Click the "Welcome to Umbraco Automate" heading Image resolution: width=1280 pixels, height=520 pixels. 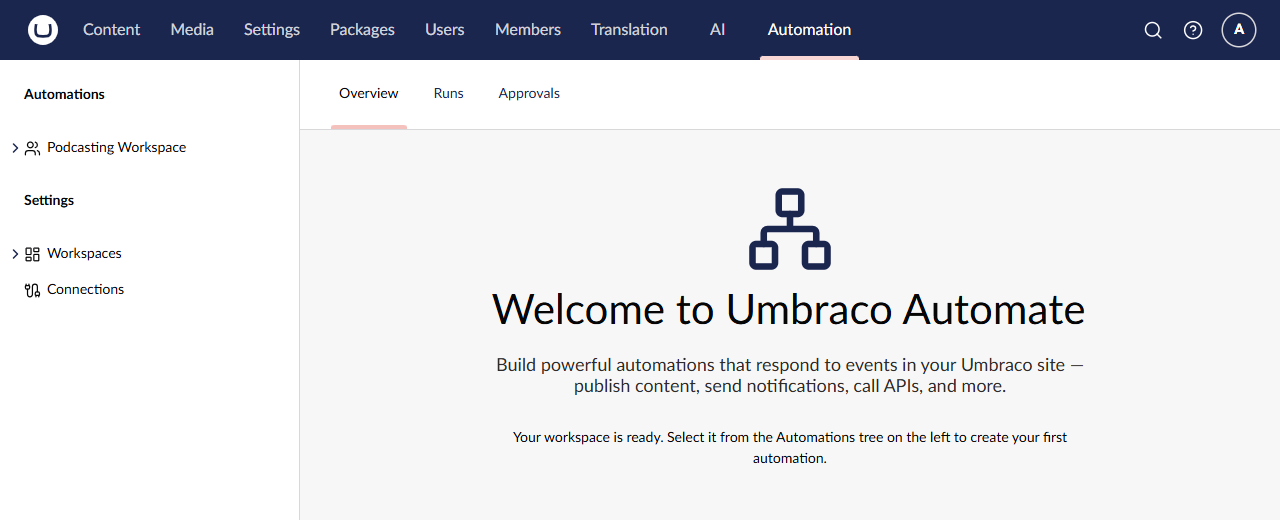coord(789,310)
